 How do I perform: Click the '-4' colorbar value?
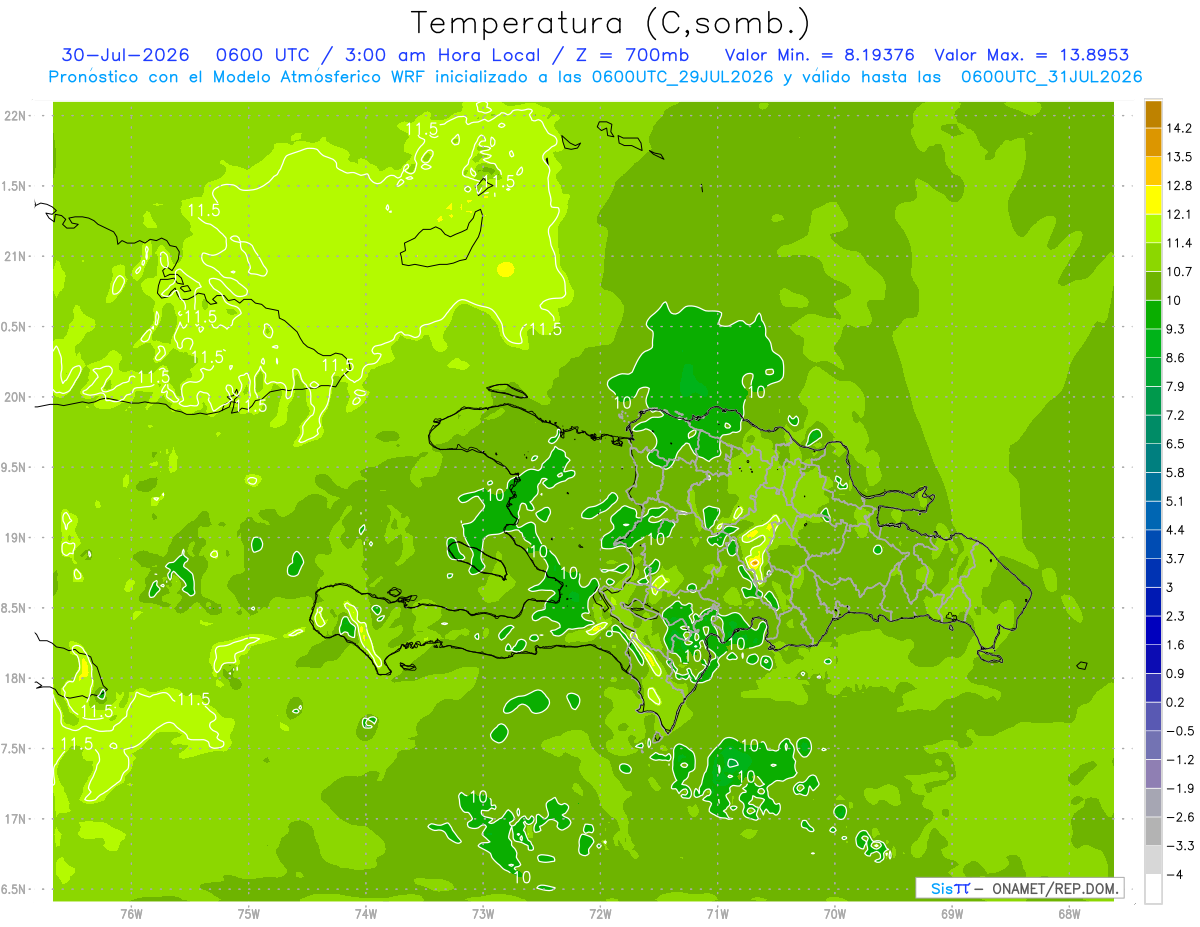[x=1174, y=874]
